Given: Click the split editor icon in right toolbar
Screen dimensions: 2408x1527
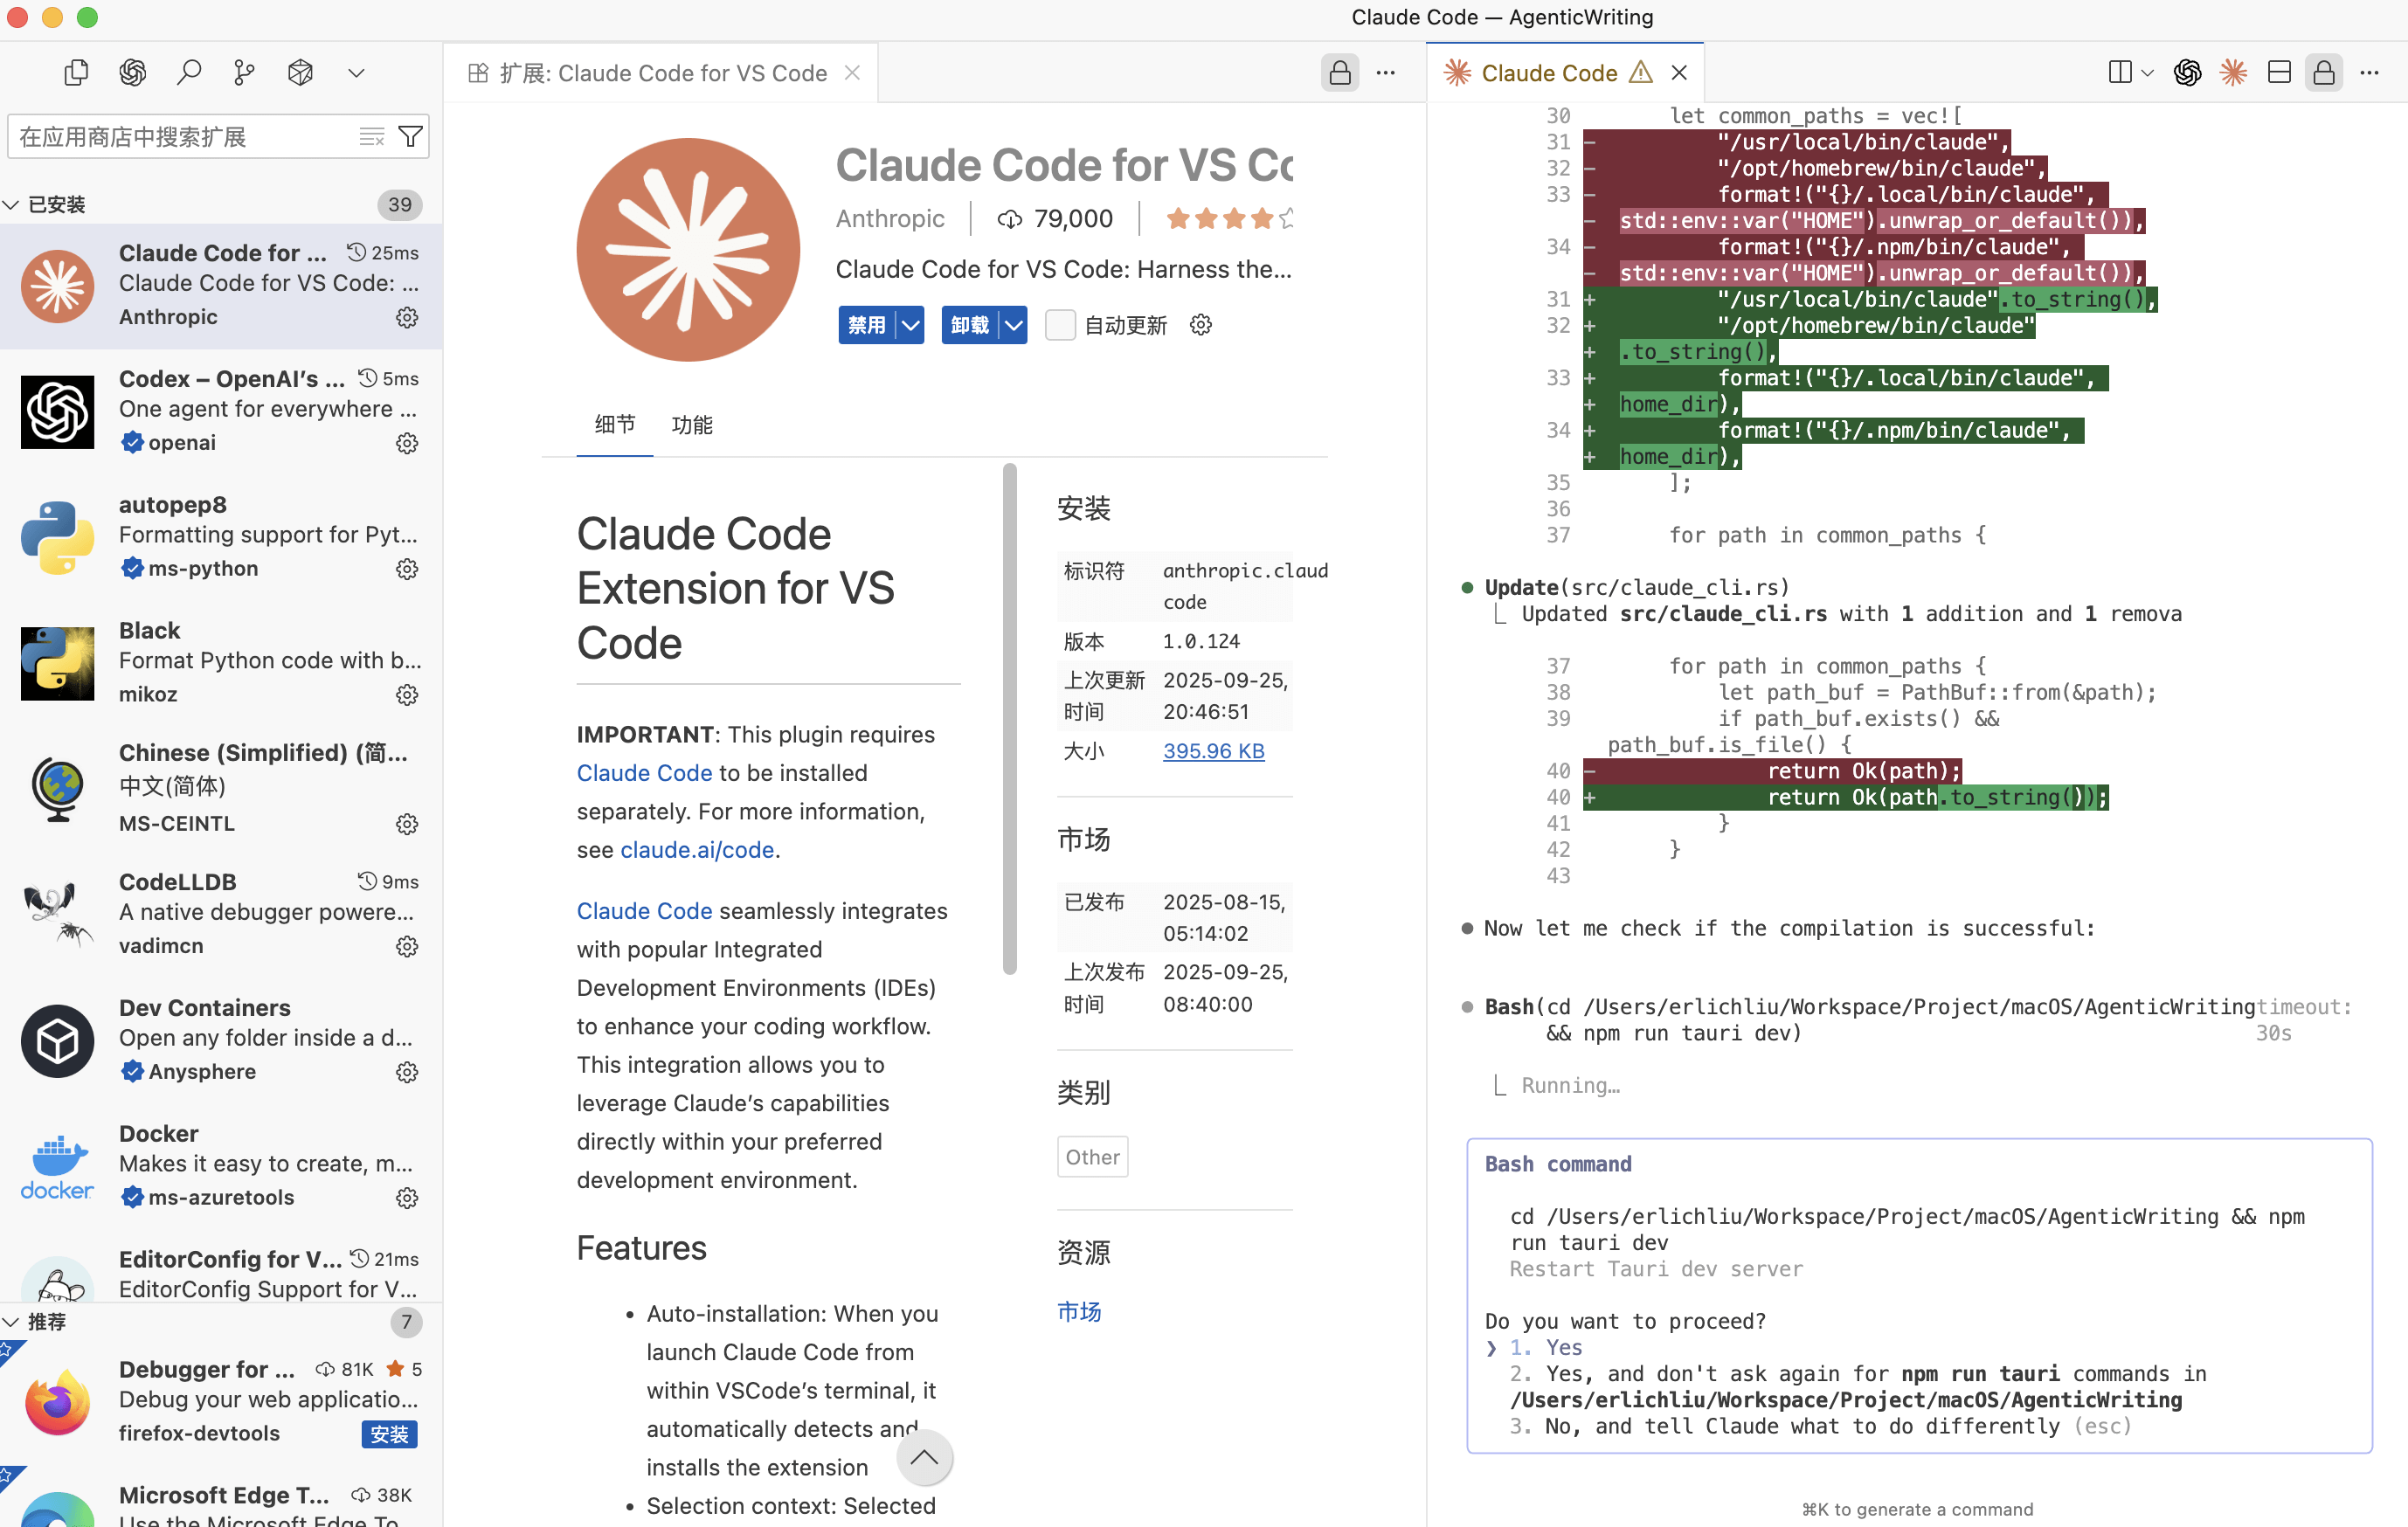Looking at the screenshot, I should (2119, 73).
